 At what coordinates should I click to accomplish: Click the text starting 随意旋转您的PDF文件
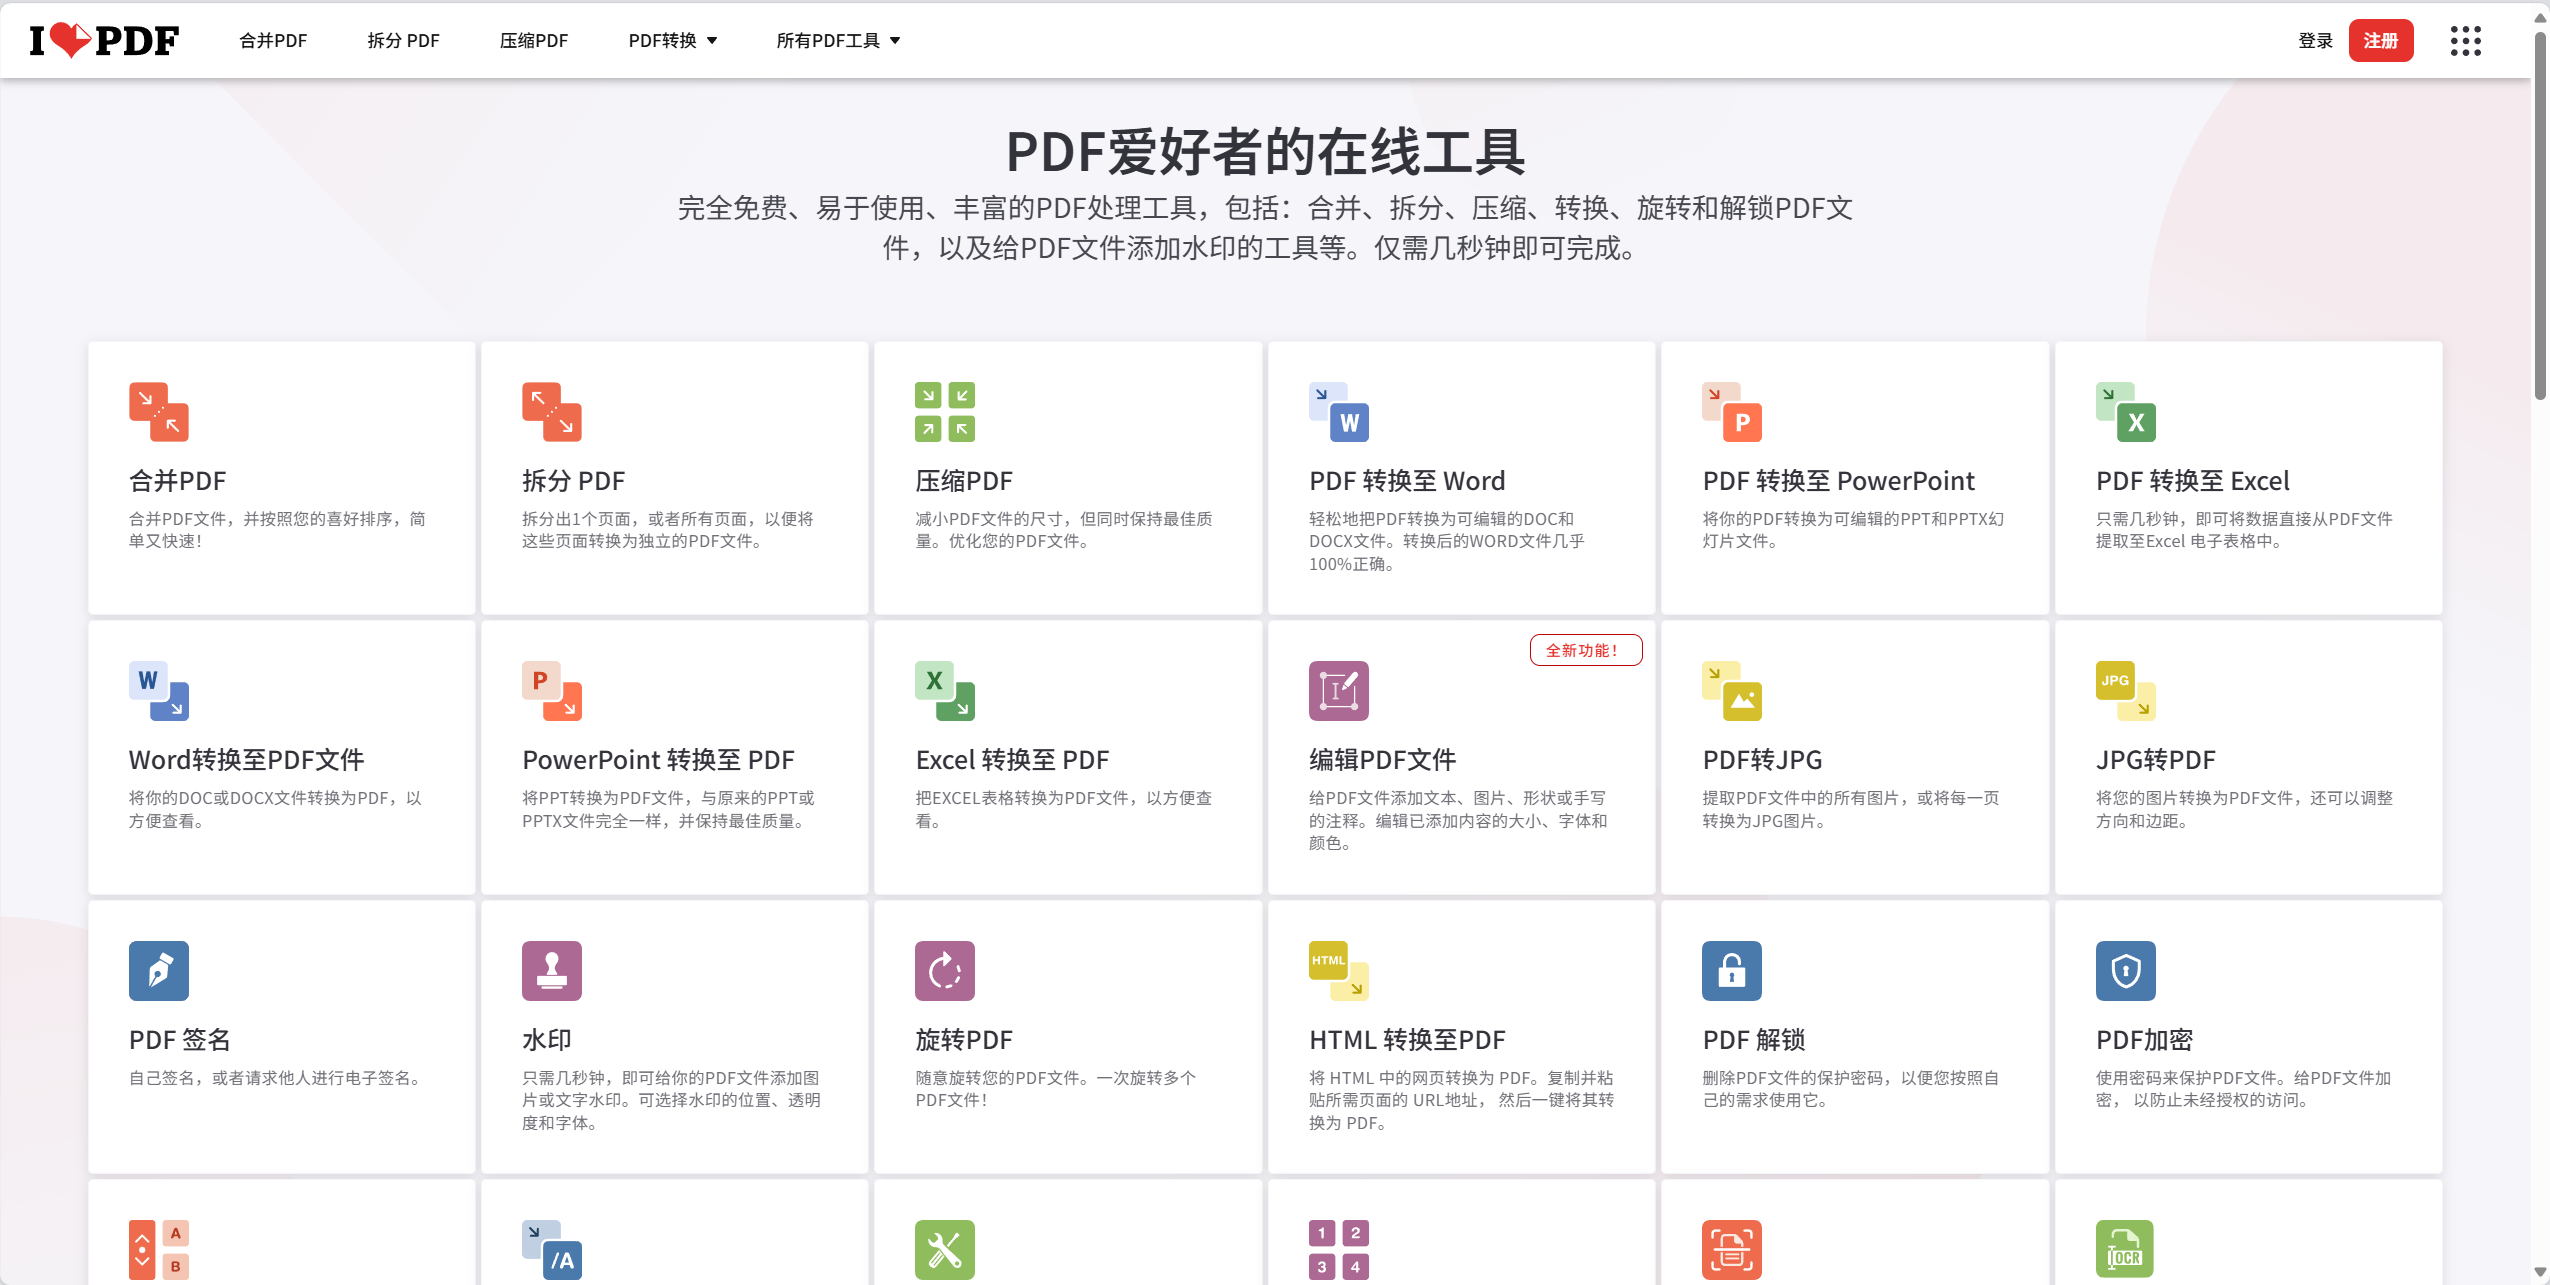(x=1056, y=1089)
